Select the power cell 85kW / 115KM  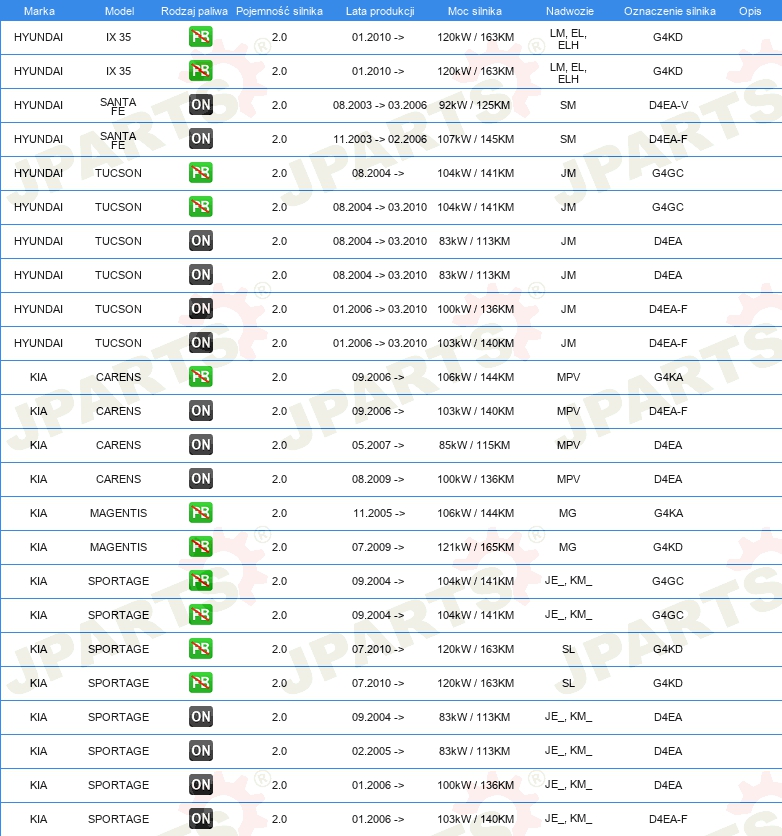[474, 445]
